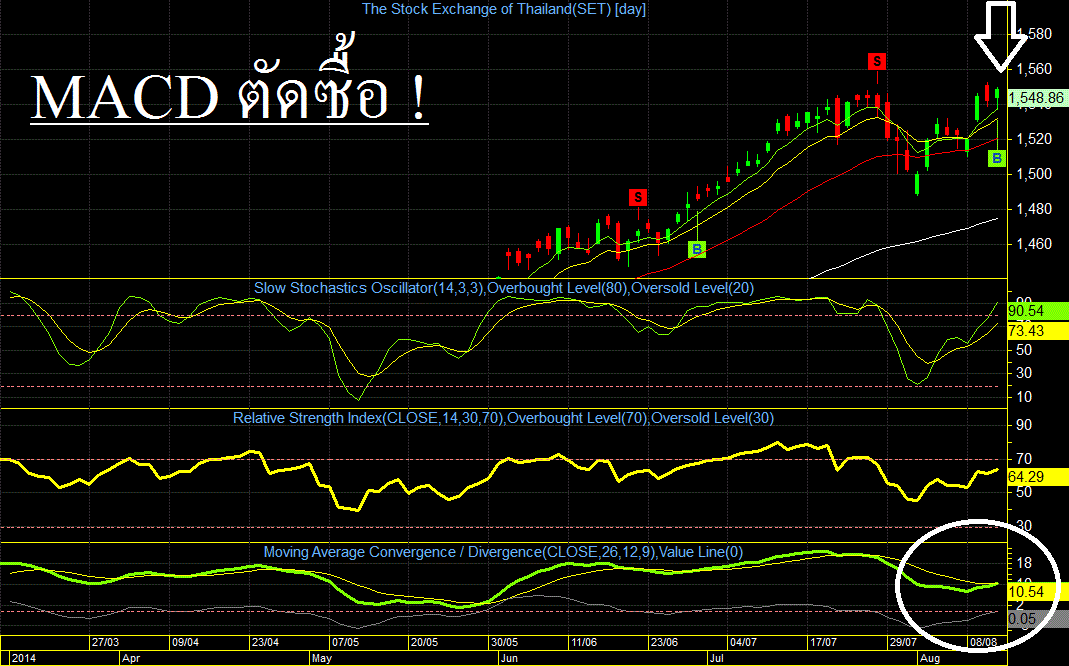Click the last price label 1,548.86
The height and width of the screenshot is (666, 1069).
pyautogui.click(x=1036, y=98)
